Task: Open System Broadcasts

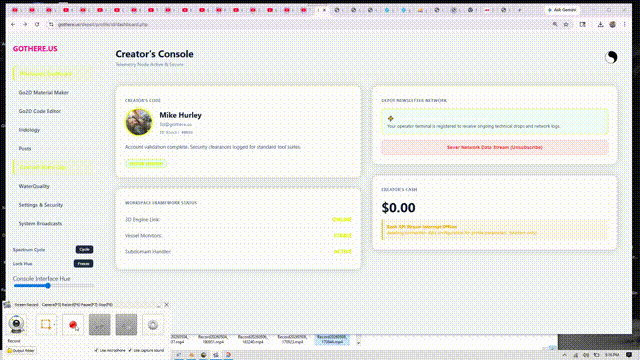Action: (40, 224)
